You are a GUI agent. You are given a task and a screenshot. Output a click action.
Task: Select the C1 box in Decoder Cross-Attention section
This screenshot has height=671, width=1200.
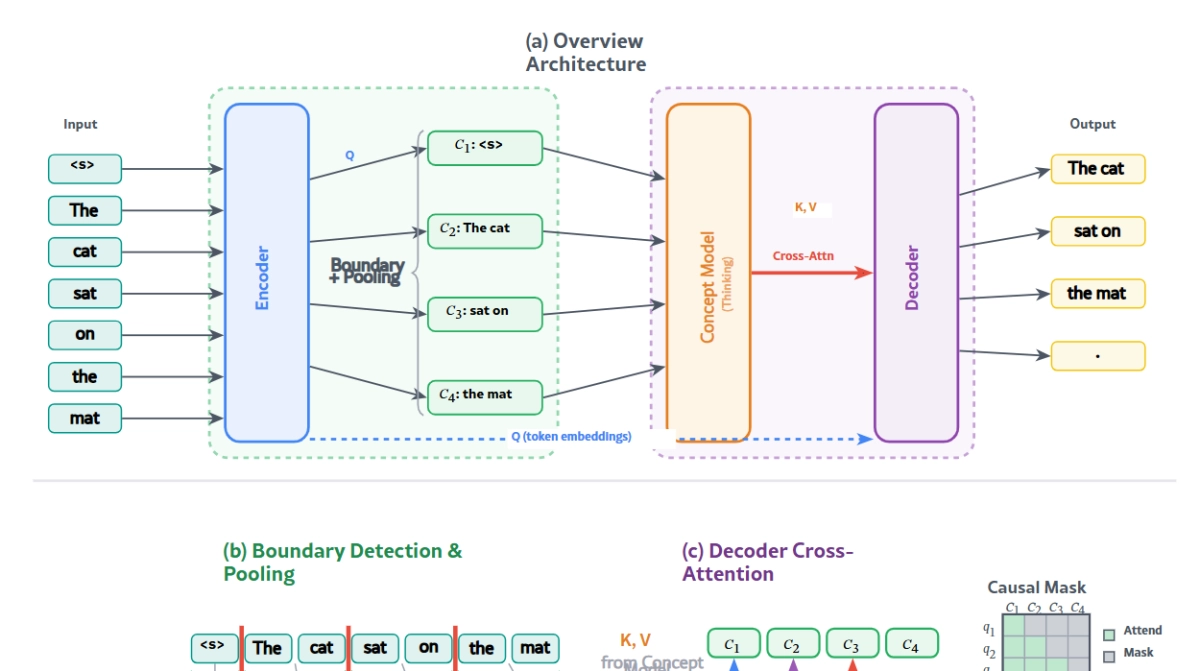click(x=734, y=643)
